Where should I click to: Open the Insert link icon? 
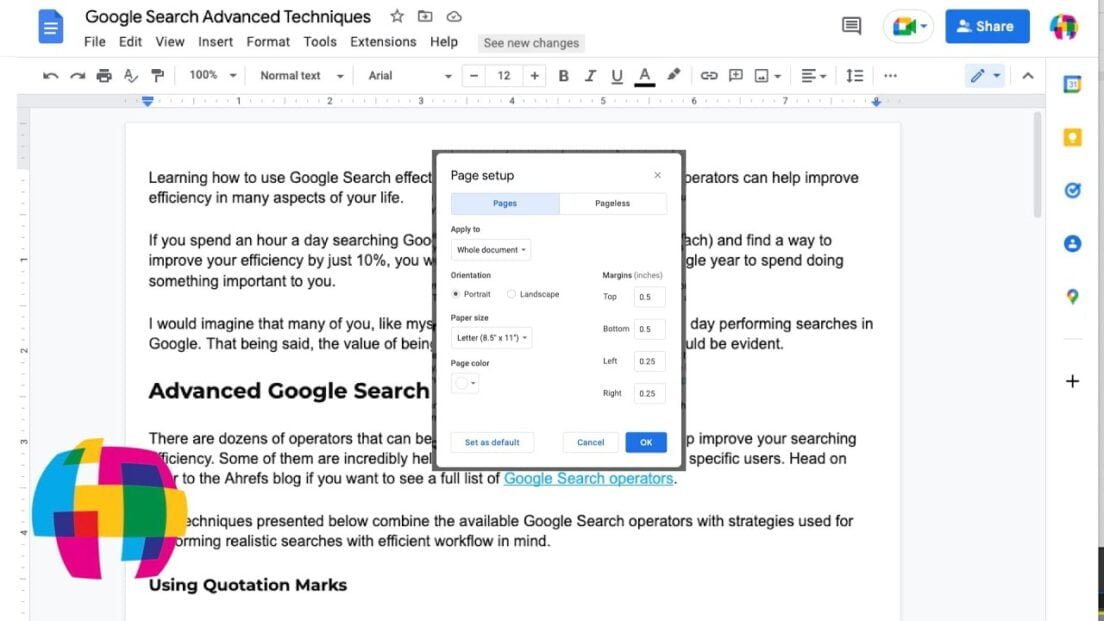[x=710, y=75]
